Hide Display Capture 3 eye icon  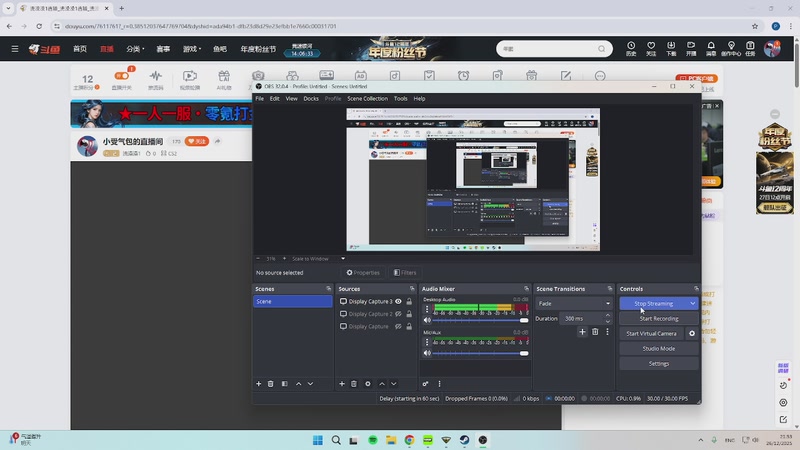pos(398,301)
